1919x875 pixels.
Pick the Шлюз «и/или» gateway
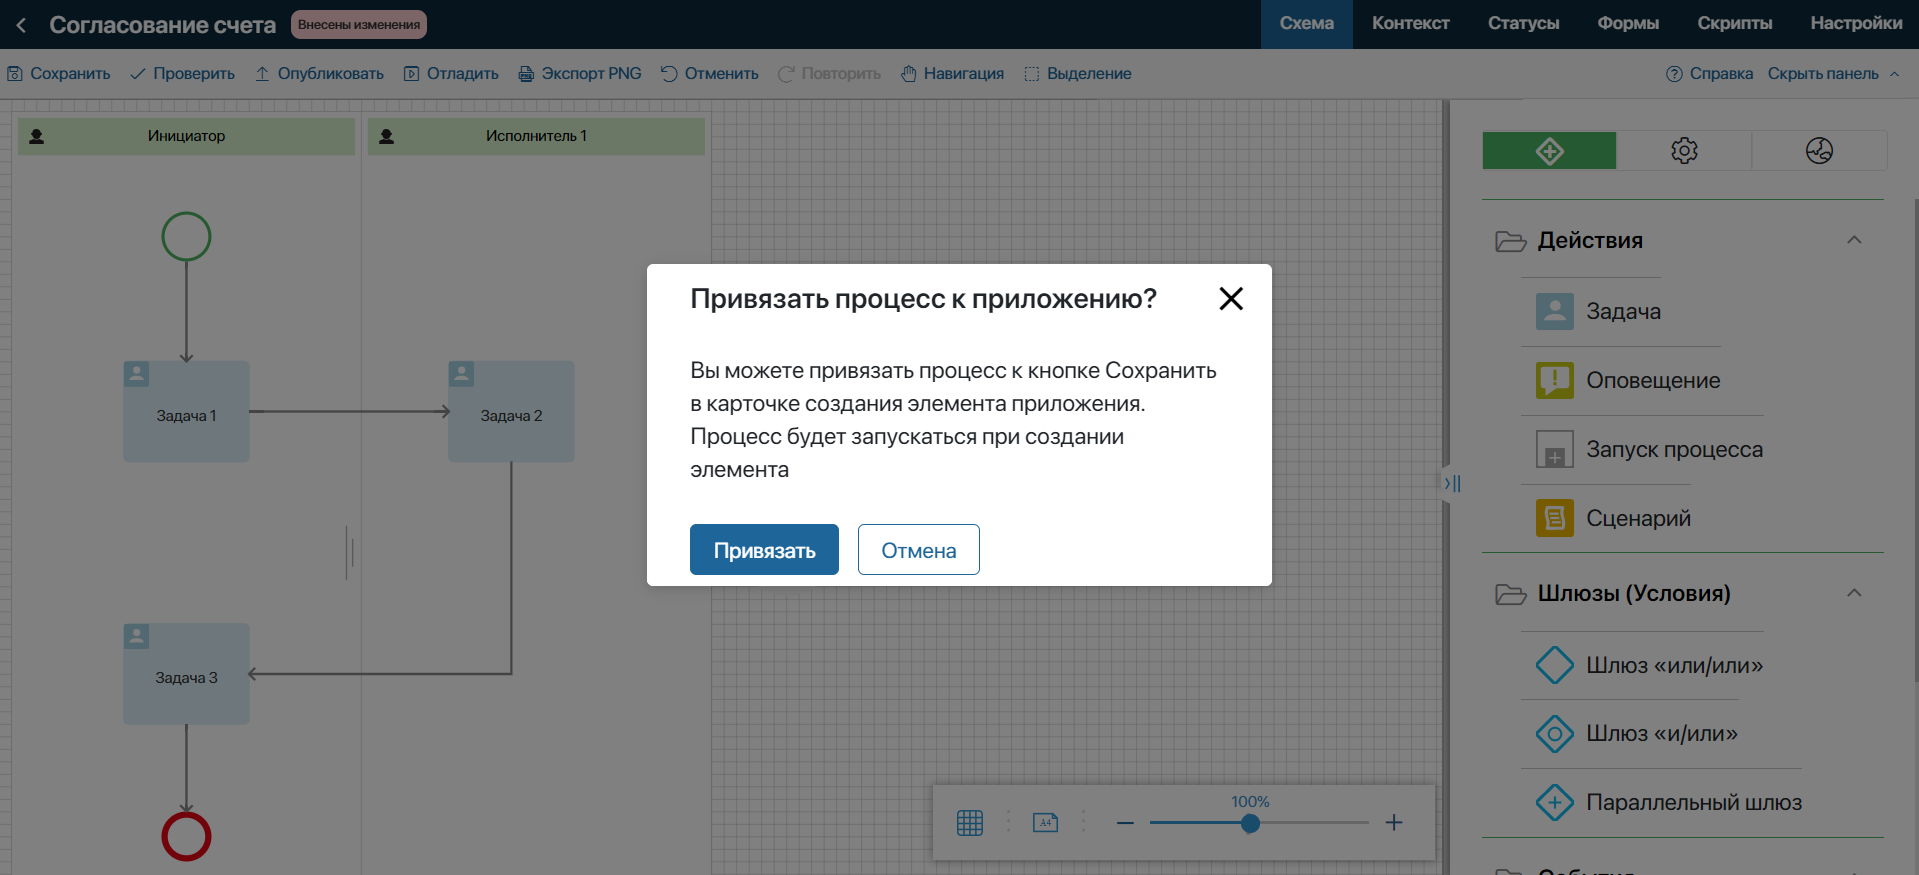tap(1636, 733)
